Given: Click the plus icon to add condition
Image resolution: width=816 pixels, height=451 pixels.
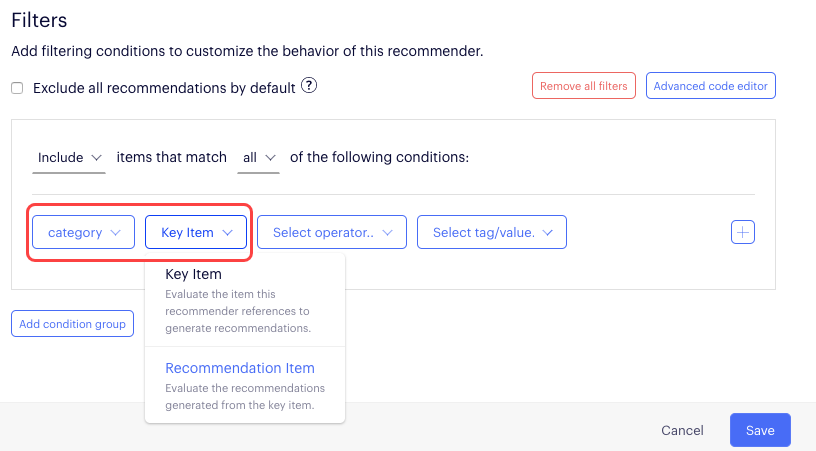Looking at the screenshot, I should coord(743,232).
